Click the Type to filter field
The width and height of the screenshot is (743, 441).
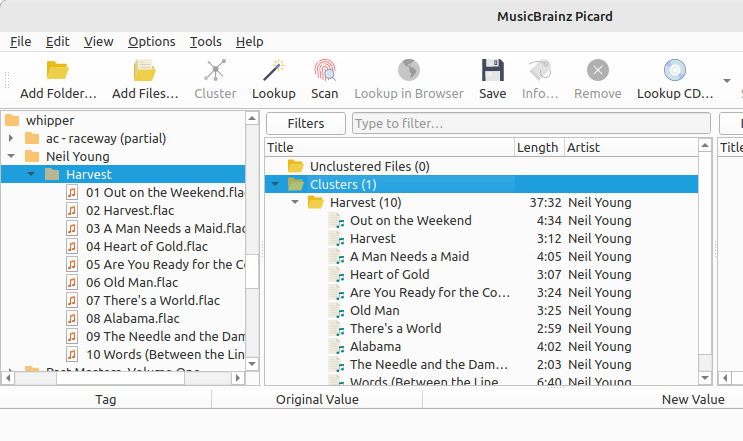(531, 124)
